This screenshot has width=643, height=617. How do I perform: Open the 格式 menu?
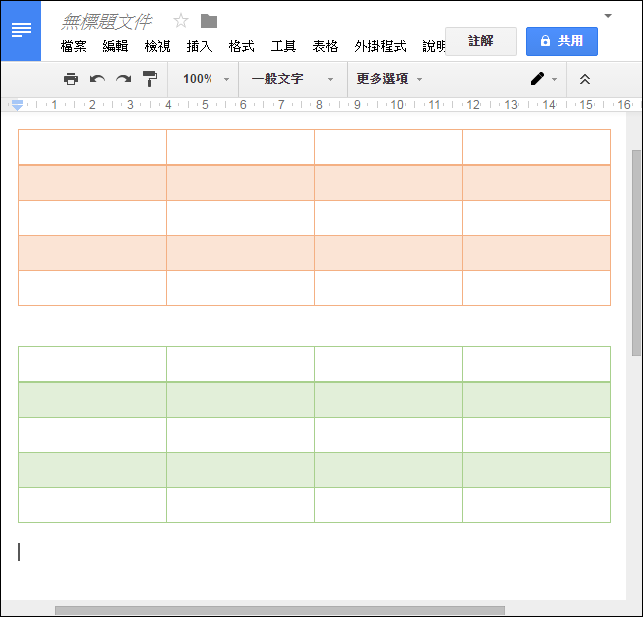coord(242,46)
